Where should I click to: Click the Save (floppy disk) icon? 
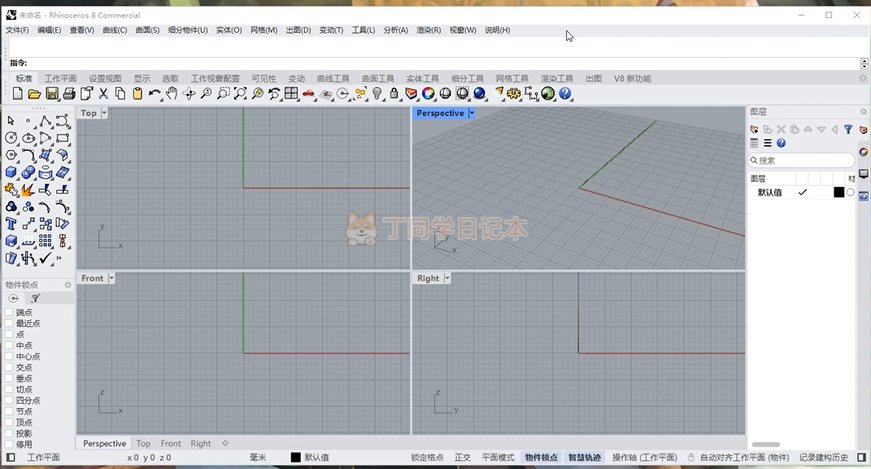coord(51,94)
